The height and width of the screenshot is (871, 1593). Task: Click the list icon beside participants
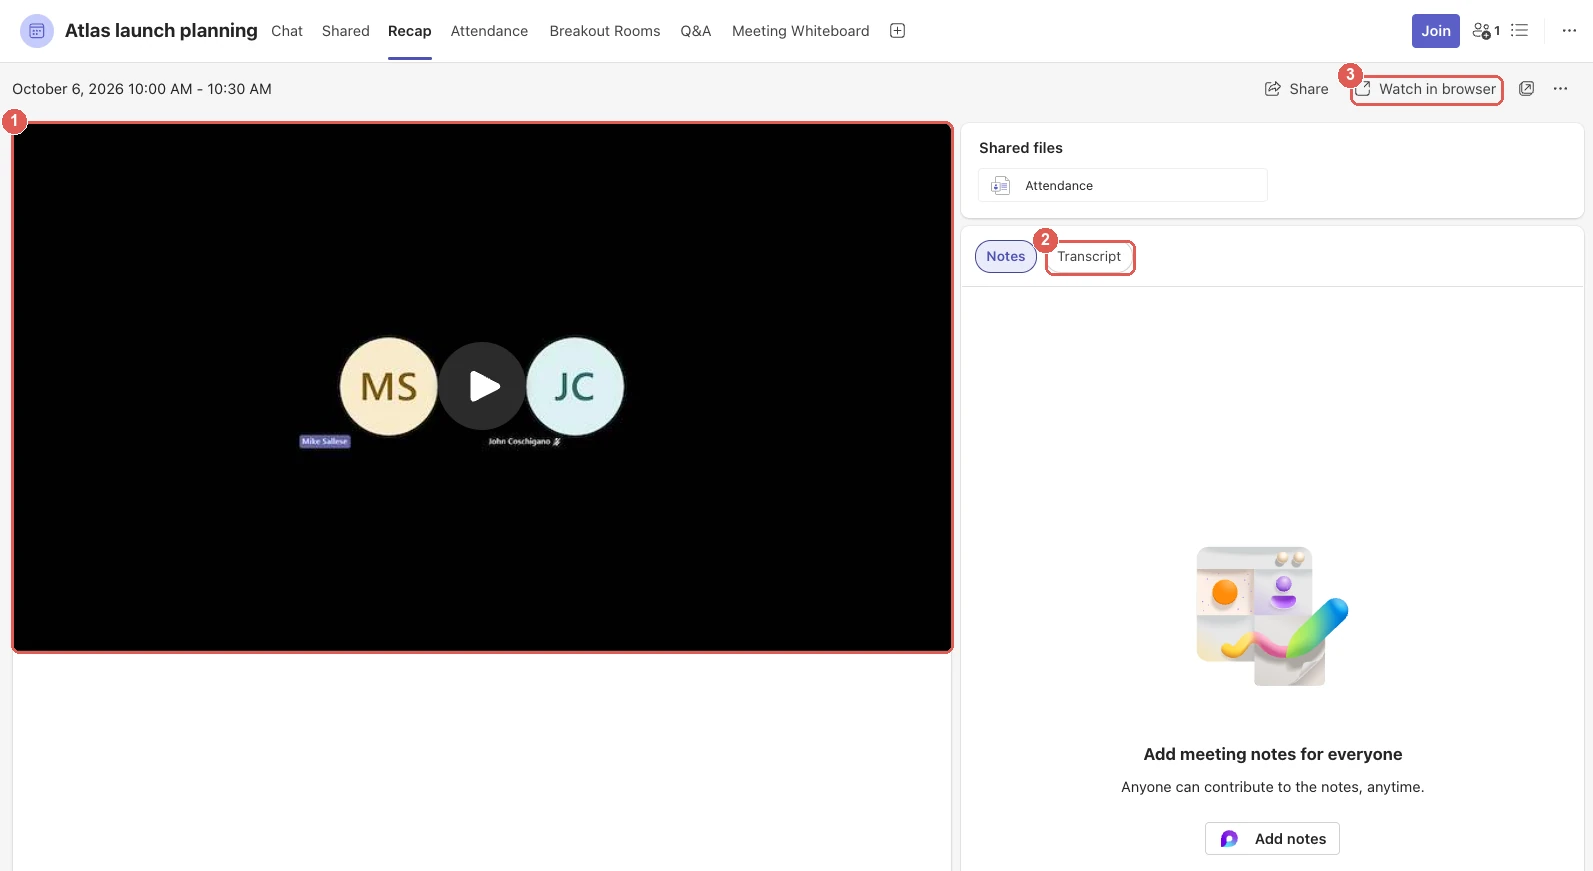pyautogui.click(x=1520, y=31)
